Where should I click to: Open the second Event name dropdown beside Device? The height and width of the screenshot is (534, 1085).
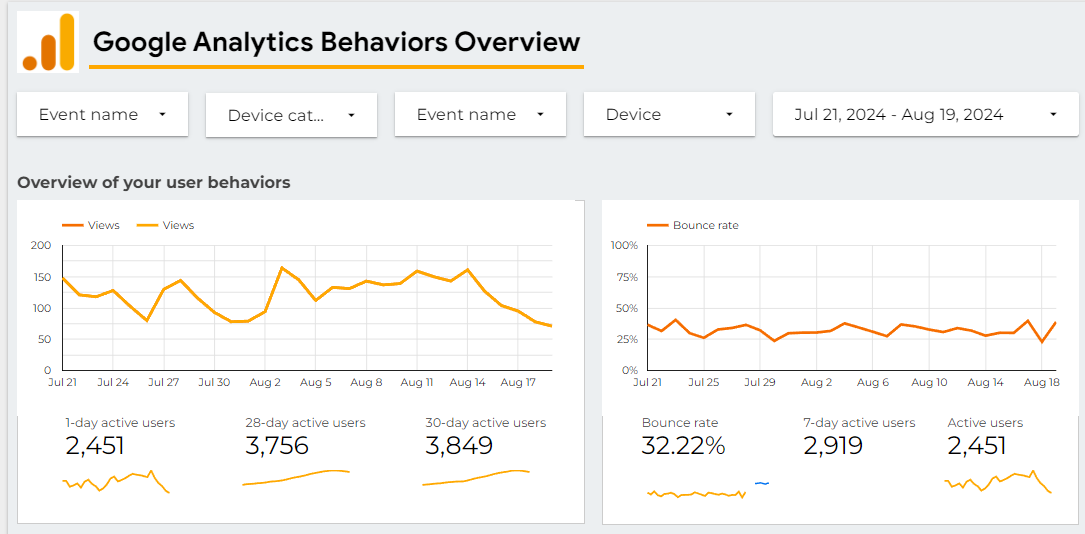[x=480, y=115]
